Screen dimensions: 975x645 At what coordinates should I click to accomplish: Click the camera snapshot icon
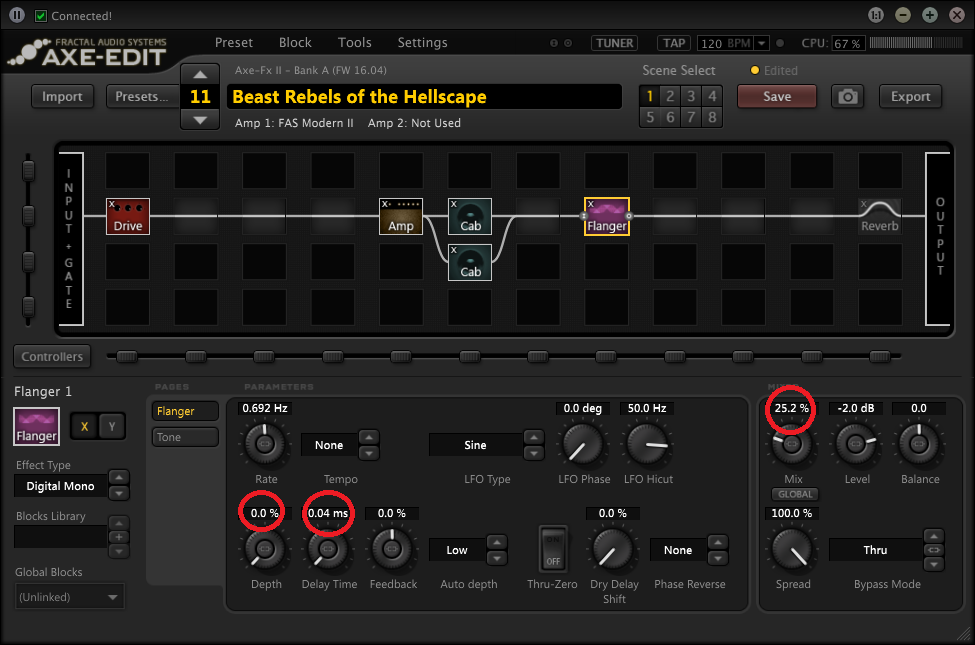tap(848, 97)
